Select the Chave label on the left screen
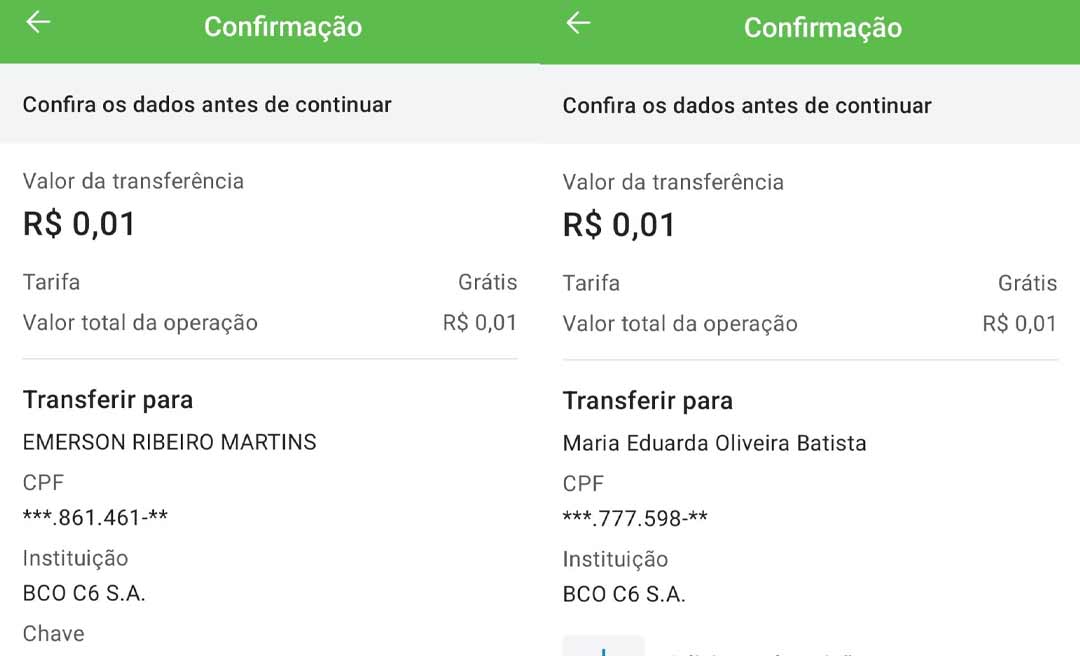Image resolution: width=1080 pixels, height=656 pixels. coord(53,633)
